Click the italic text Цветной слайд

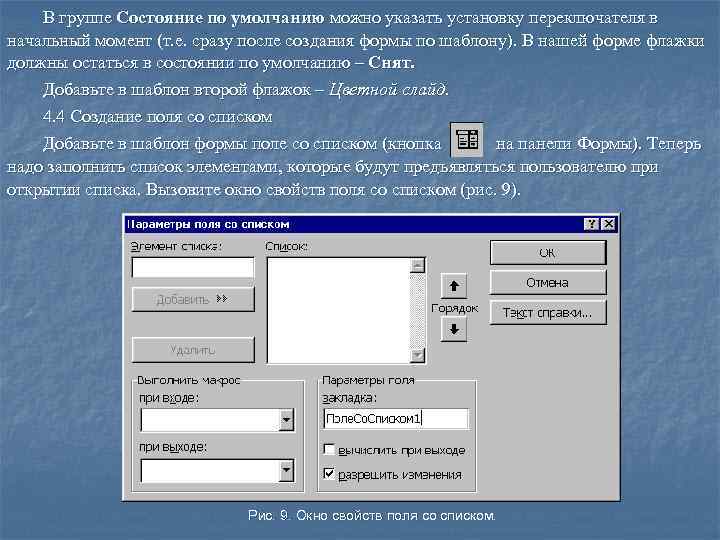(x=388, y=89)
